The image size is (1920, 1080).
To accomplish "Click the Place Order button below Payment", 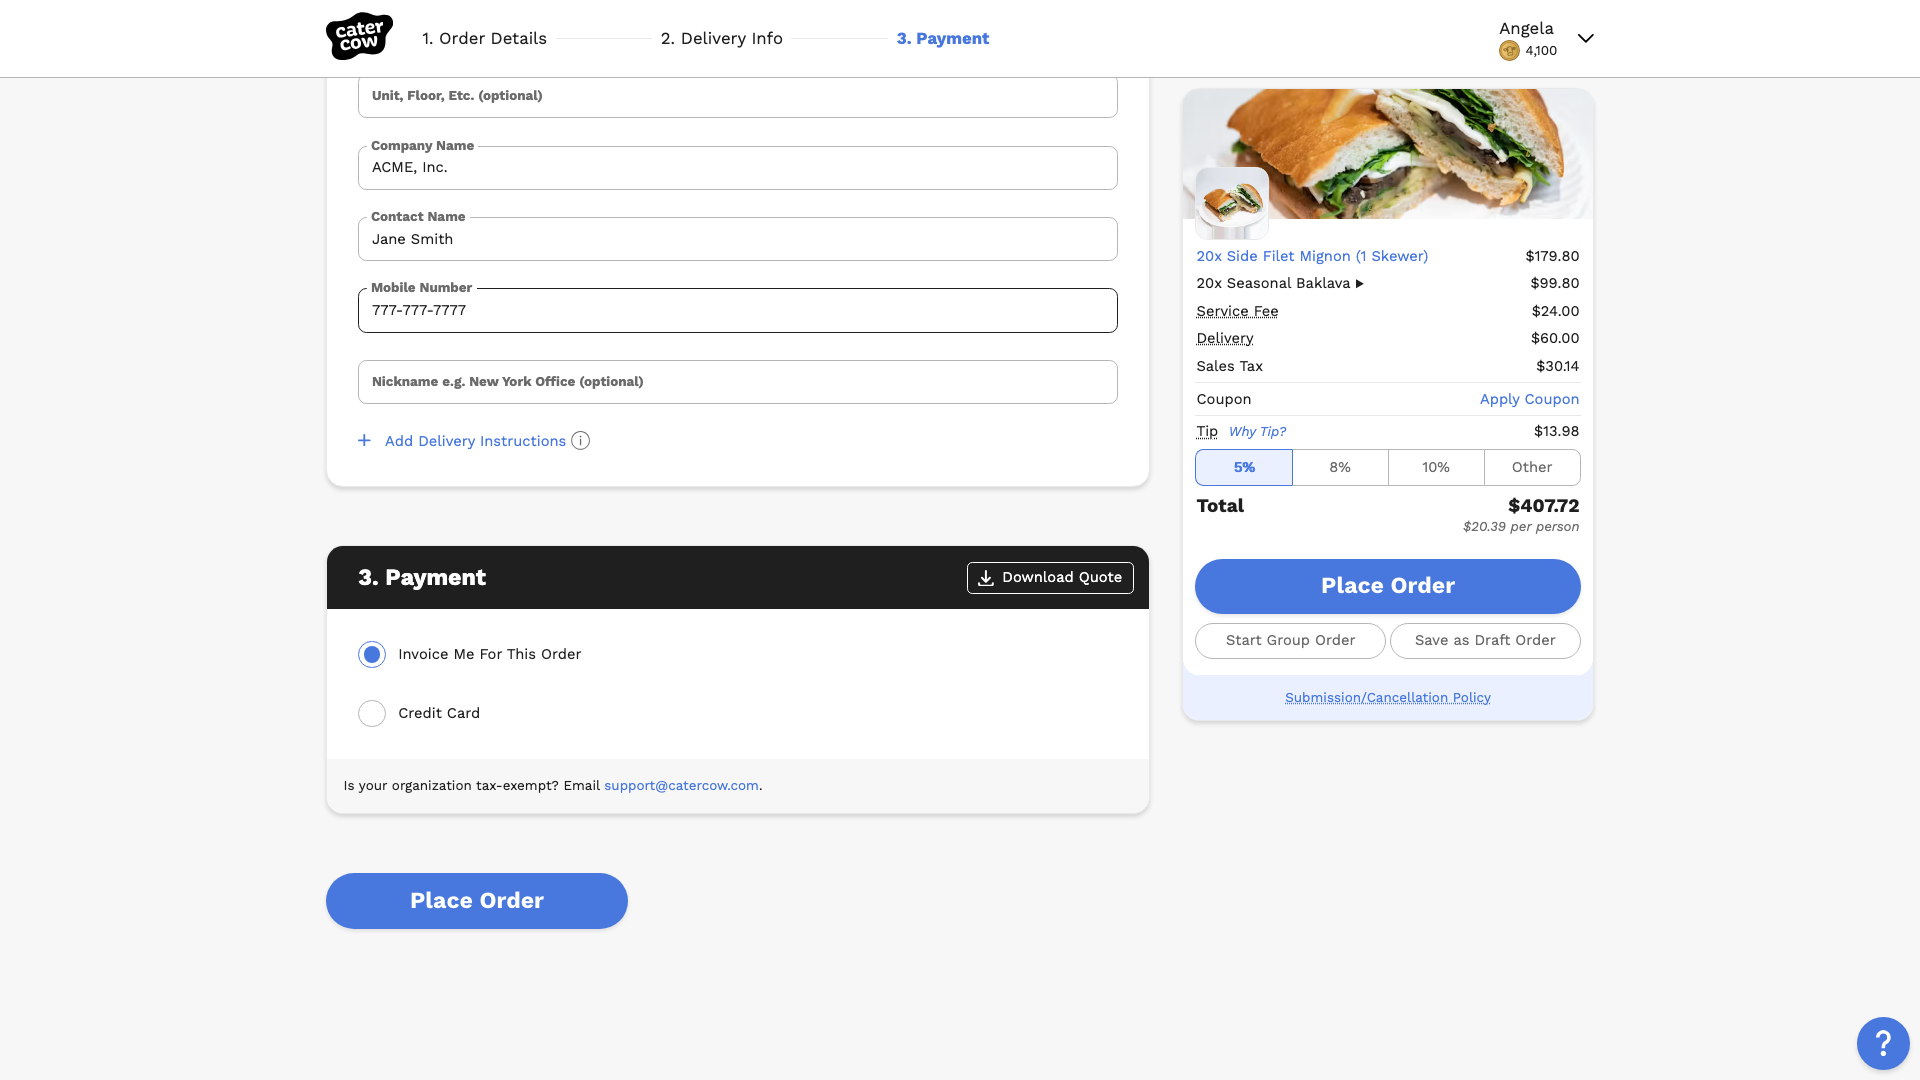I will point(477,901).
